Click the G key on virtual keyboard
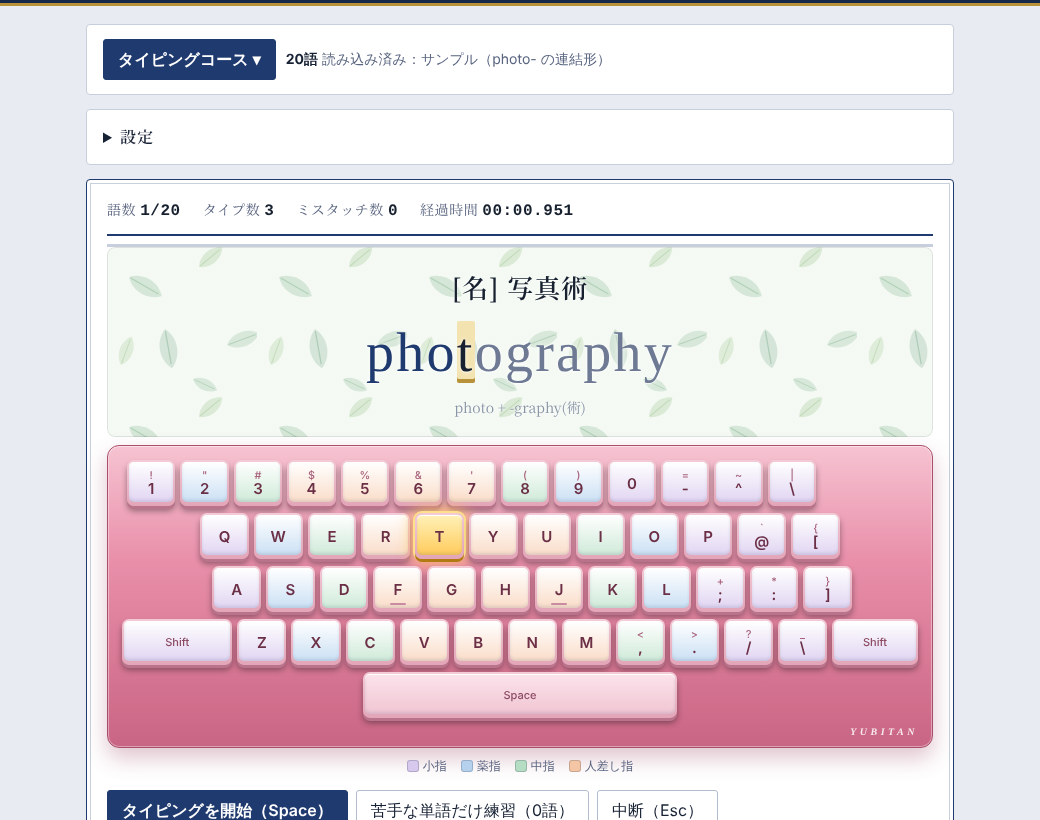Viewport: 1040px width, 820px height. pos(451,589)
